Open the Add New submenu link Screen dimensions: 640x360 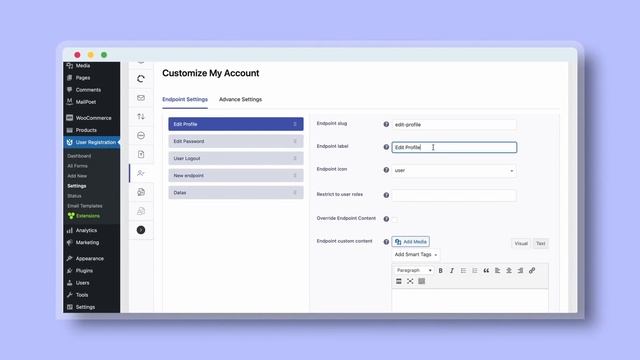coord(77,176)
